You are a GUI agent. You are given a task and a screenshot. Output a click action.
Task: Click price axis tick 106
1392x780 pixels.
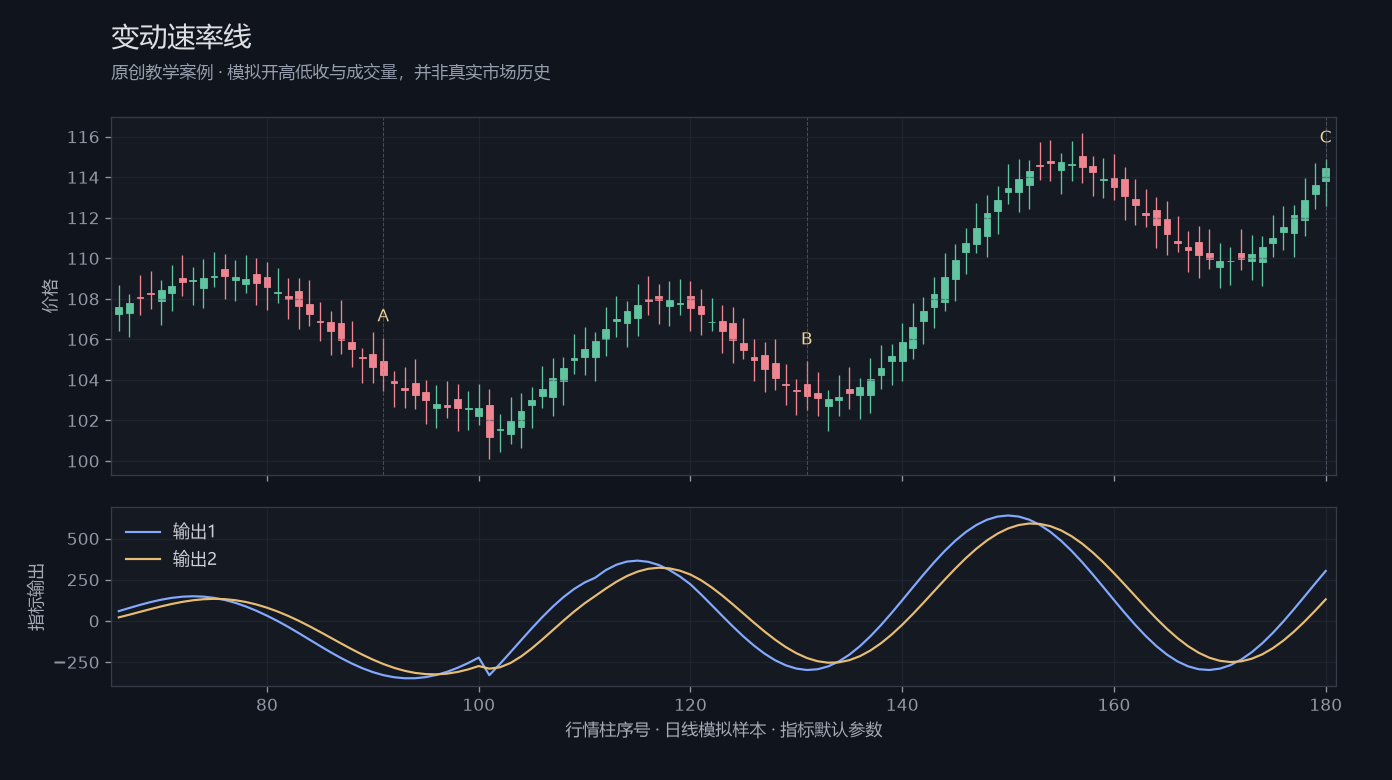(x=84, y=340)
